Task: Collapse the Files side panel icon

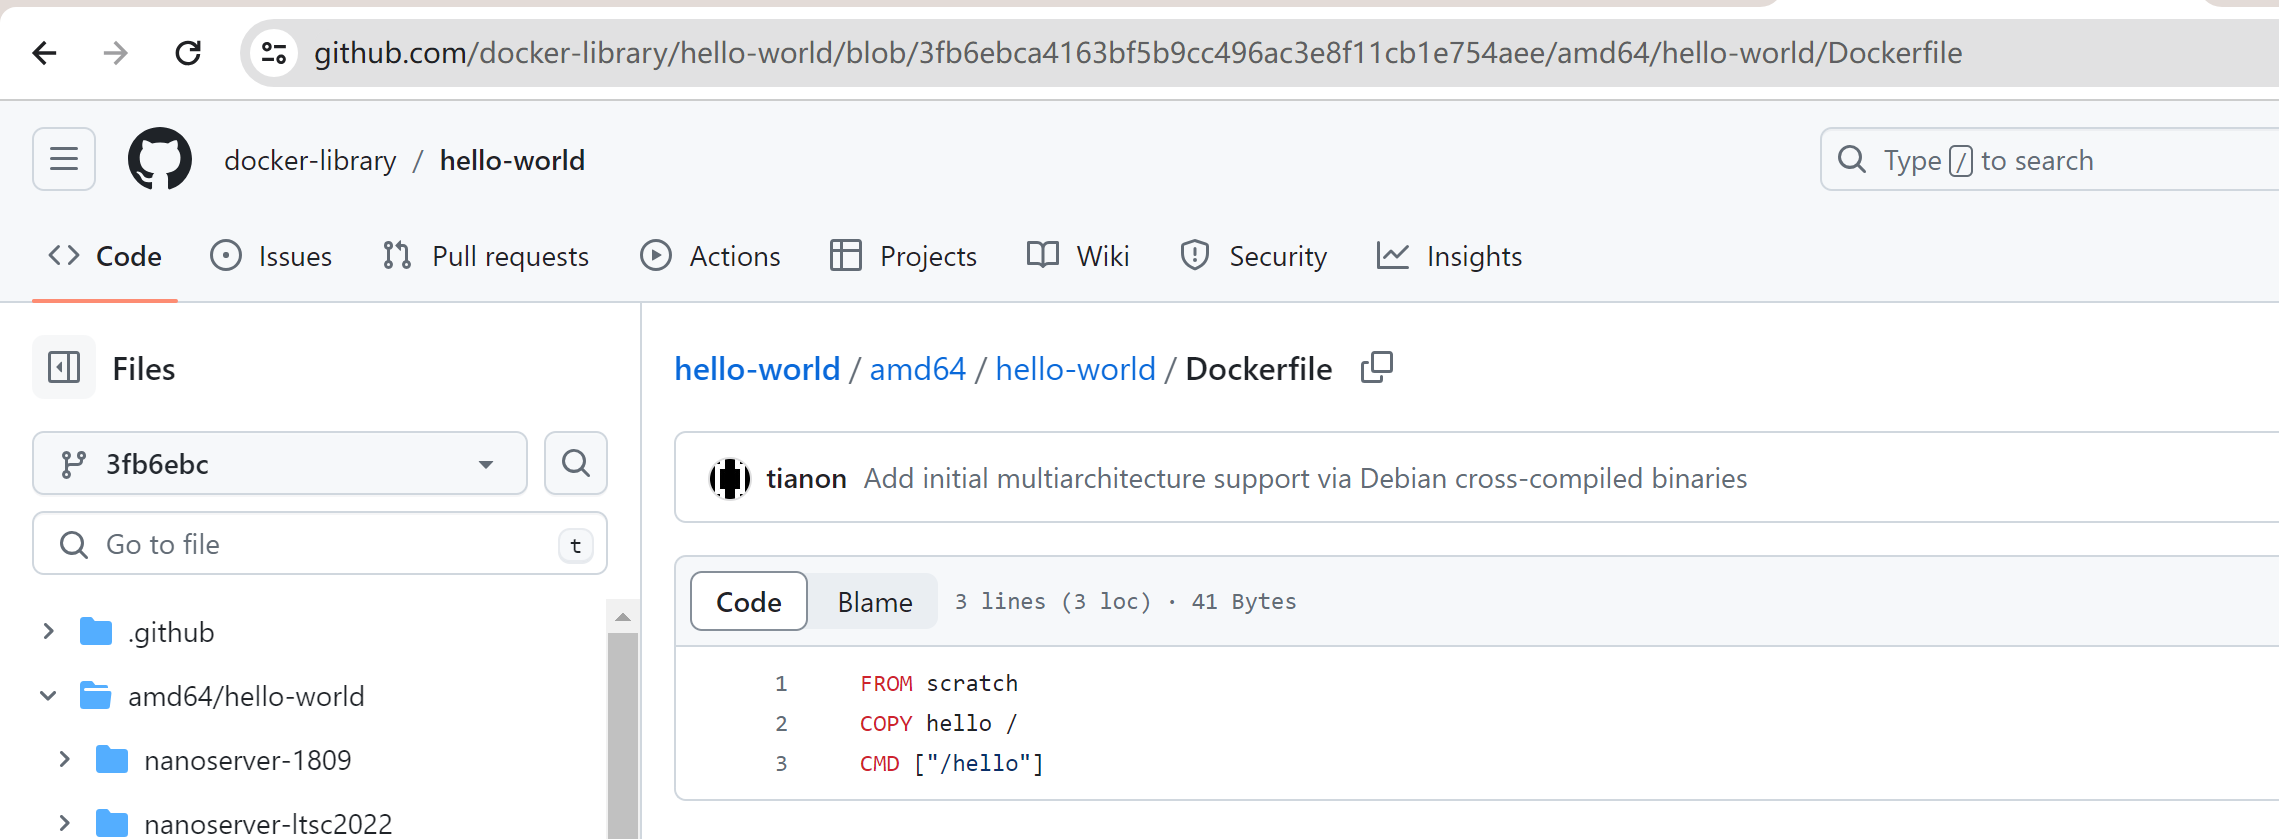Action: pos(64,368)
